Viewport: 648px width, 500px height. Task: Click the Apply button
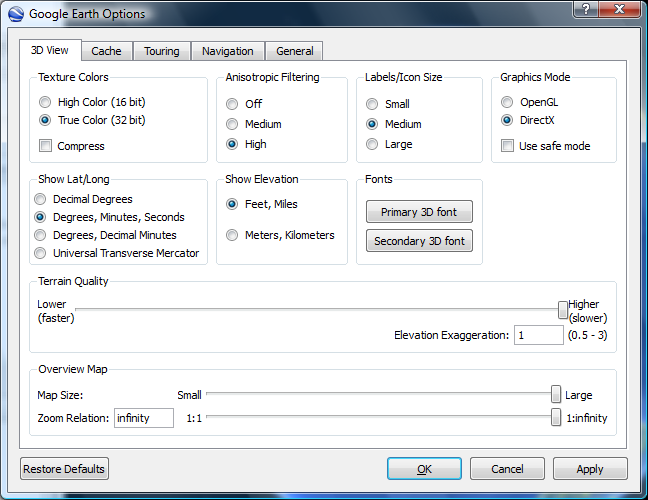click(x=590, y=469)
